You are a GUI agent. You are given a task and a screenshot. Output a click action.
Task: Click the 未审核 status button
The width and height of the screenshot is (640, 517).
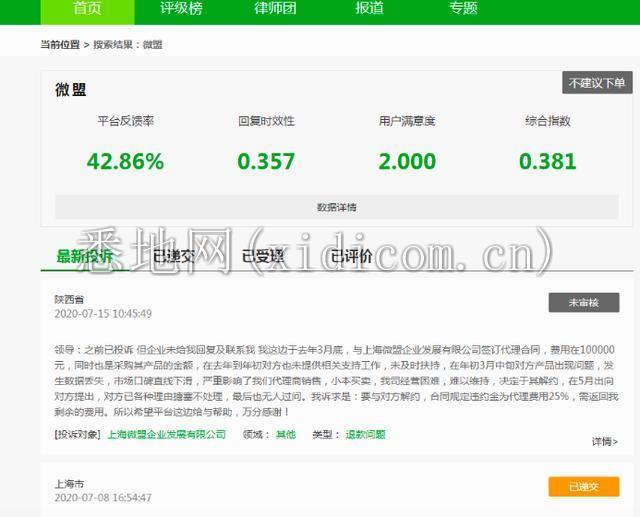coord(584,302)
